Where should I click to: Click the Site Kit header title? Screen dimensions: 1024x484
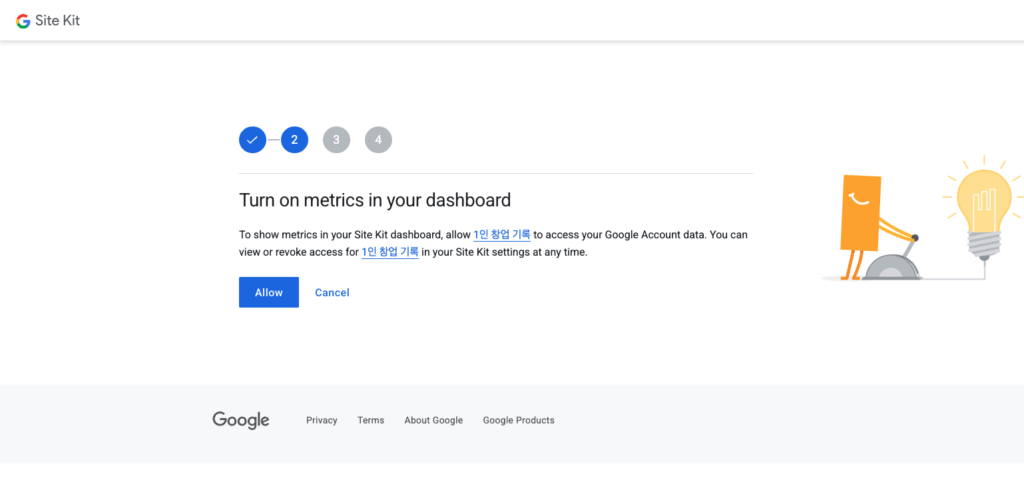point(57,21)
